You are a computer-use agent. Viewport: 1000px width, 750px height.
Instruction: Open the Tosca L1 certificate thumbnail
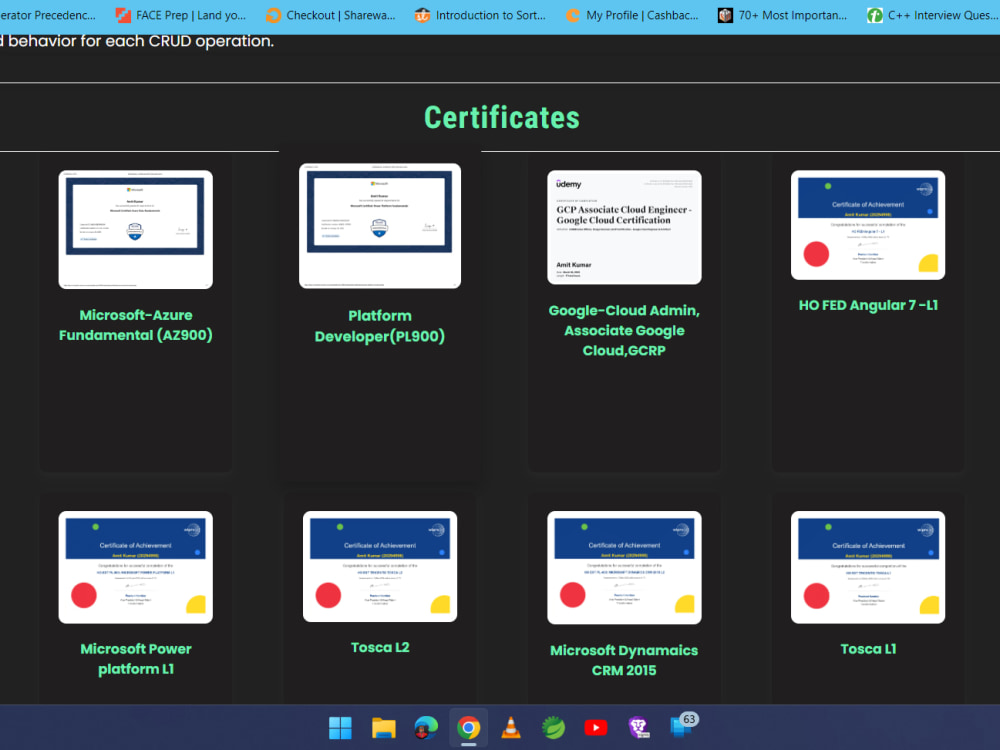click(868, 567)
